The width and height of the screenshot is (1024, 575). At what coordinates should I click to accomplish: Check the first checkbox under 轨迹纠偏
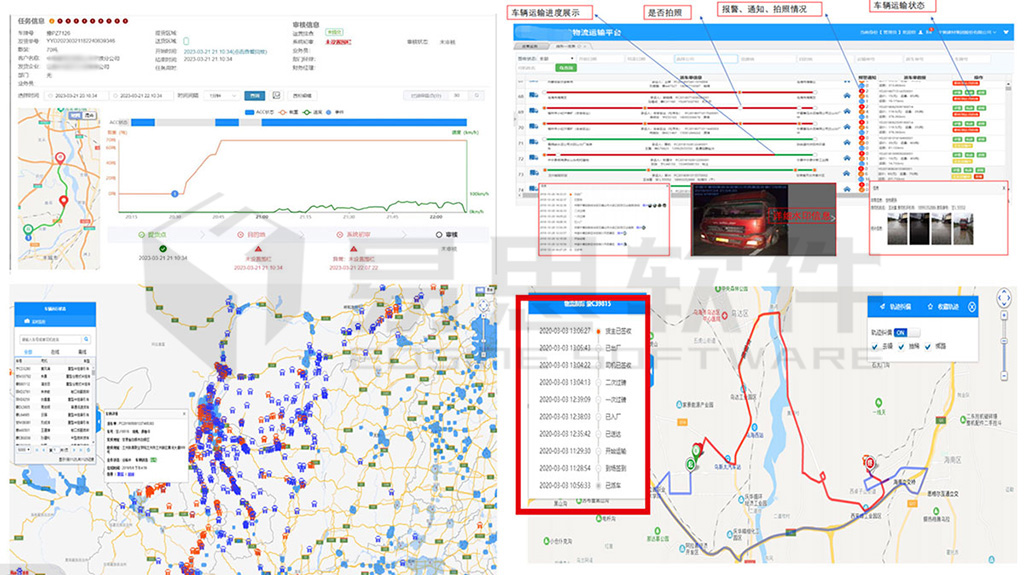click(876, 348)
